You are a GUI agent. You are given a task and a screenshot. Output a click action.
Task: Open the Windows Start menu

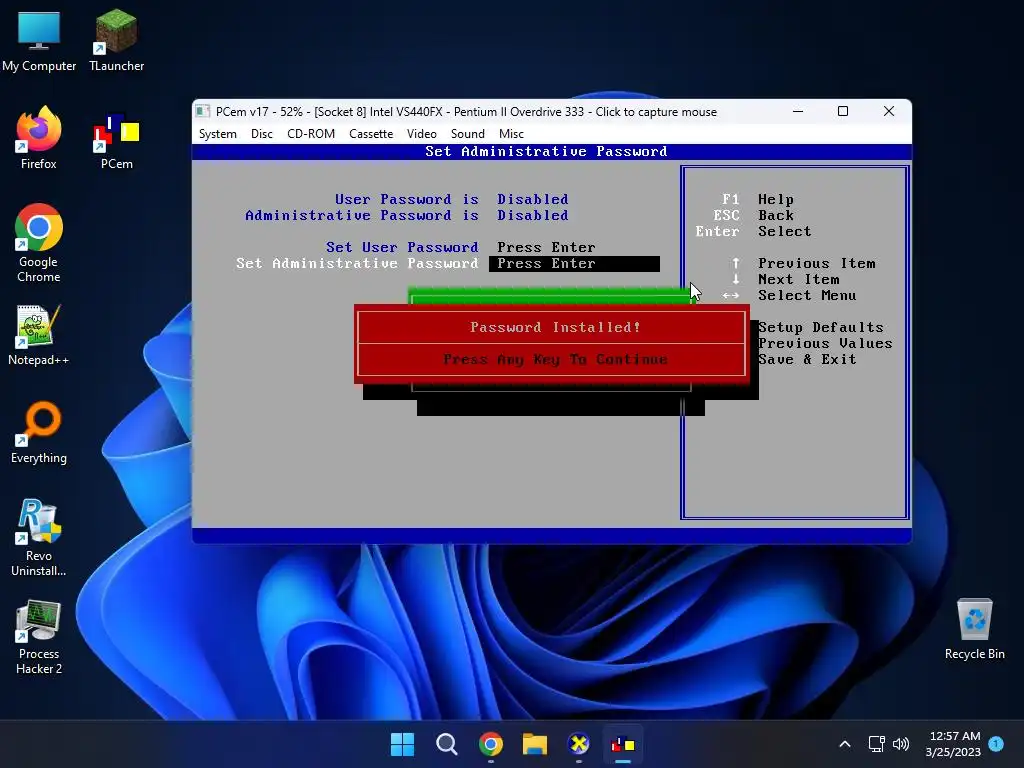402,744
